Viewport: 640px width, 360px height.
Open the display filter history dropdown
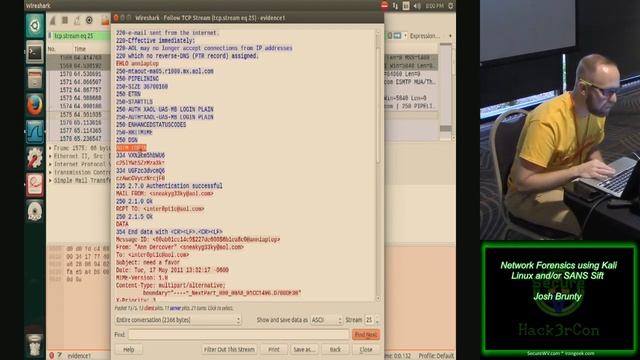point(405,36)
